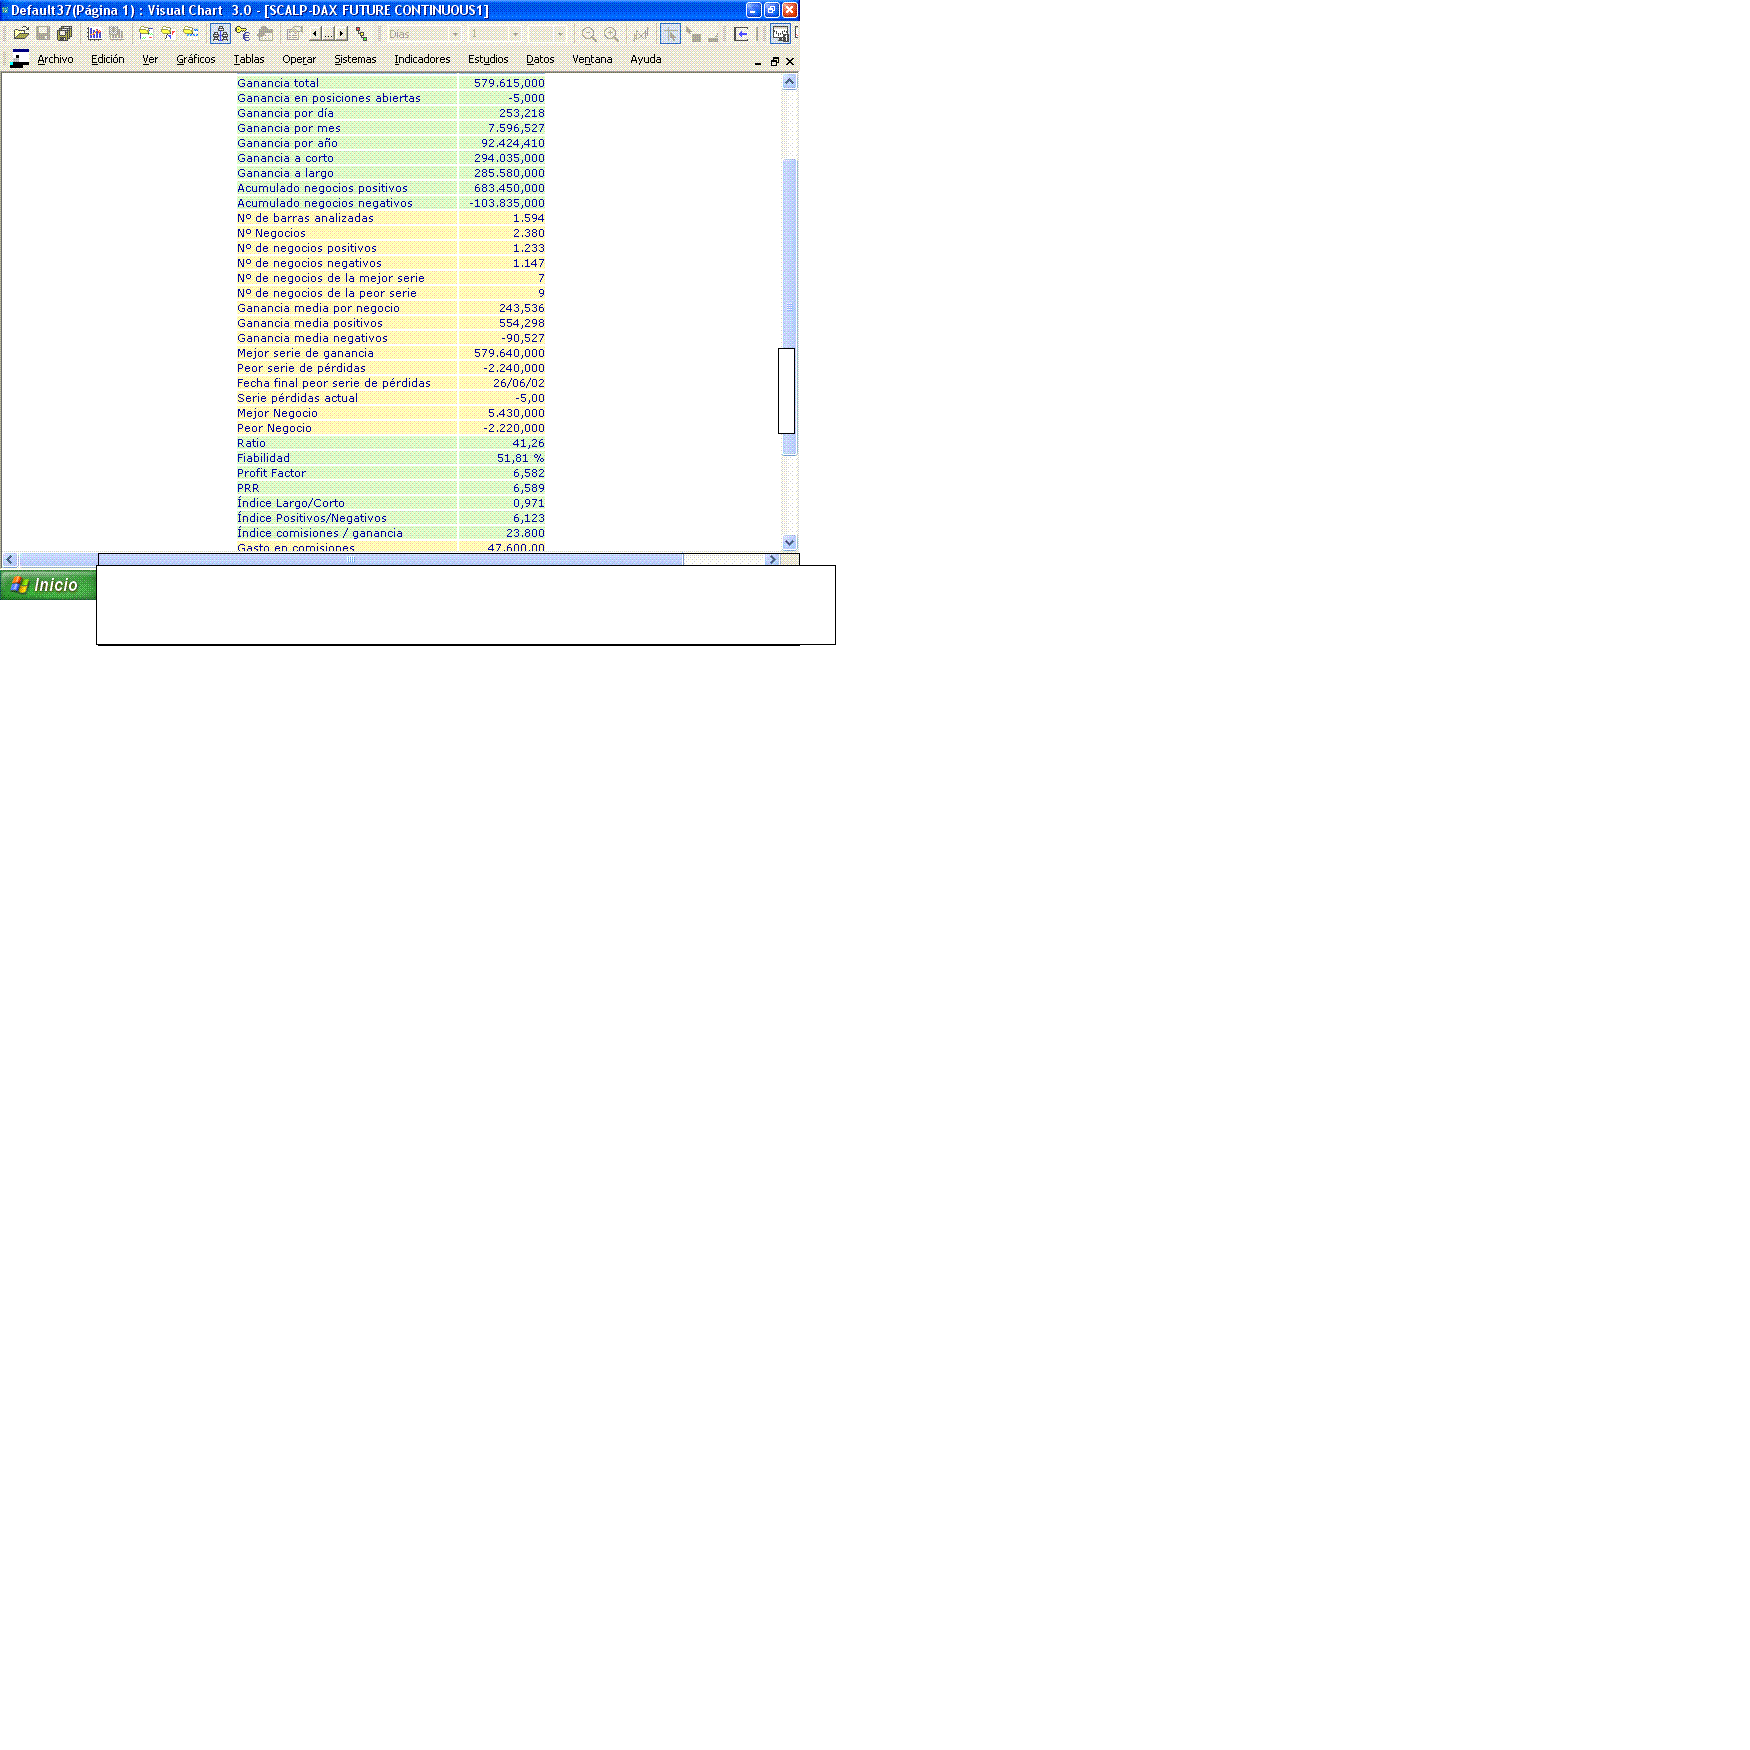Open the Edición menu

click(108, 59)
